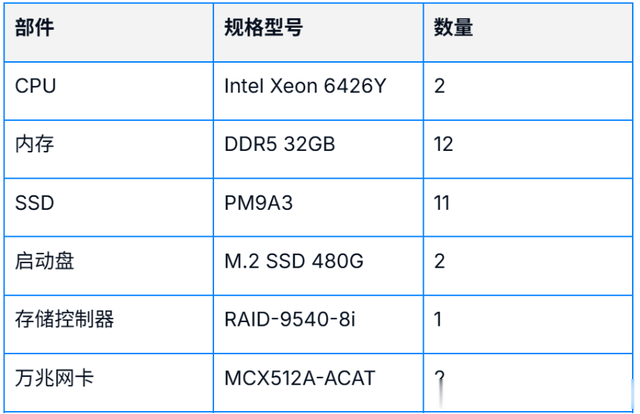Select the quantity cell showing 12
The image size is (640, 414).
[x=444, y=144]
